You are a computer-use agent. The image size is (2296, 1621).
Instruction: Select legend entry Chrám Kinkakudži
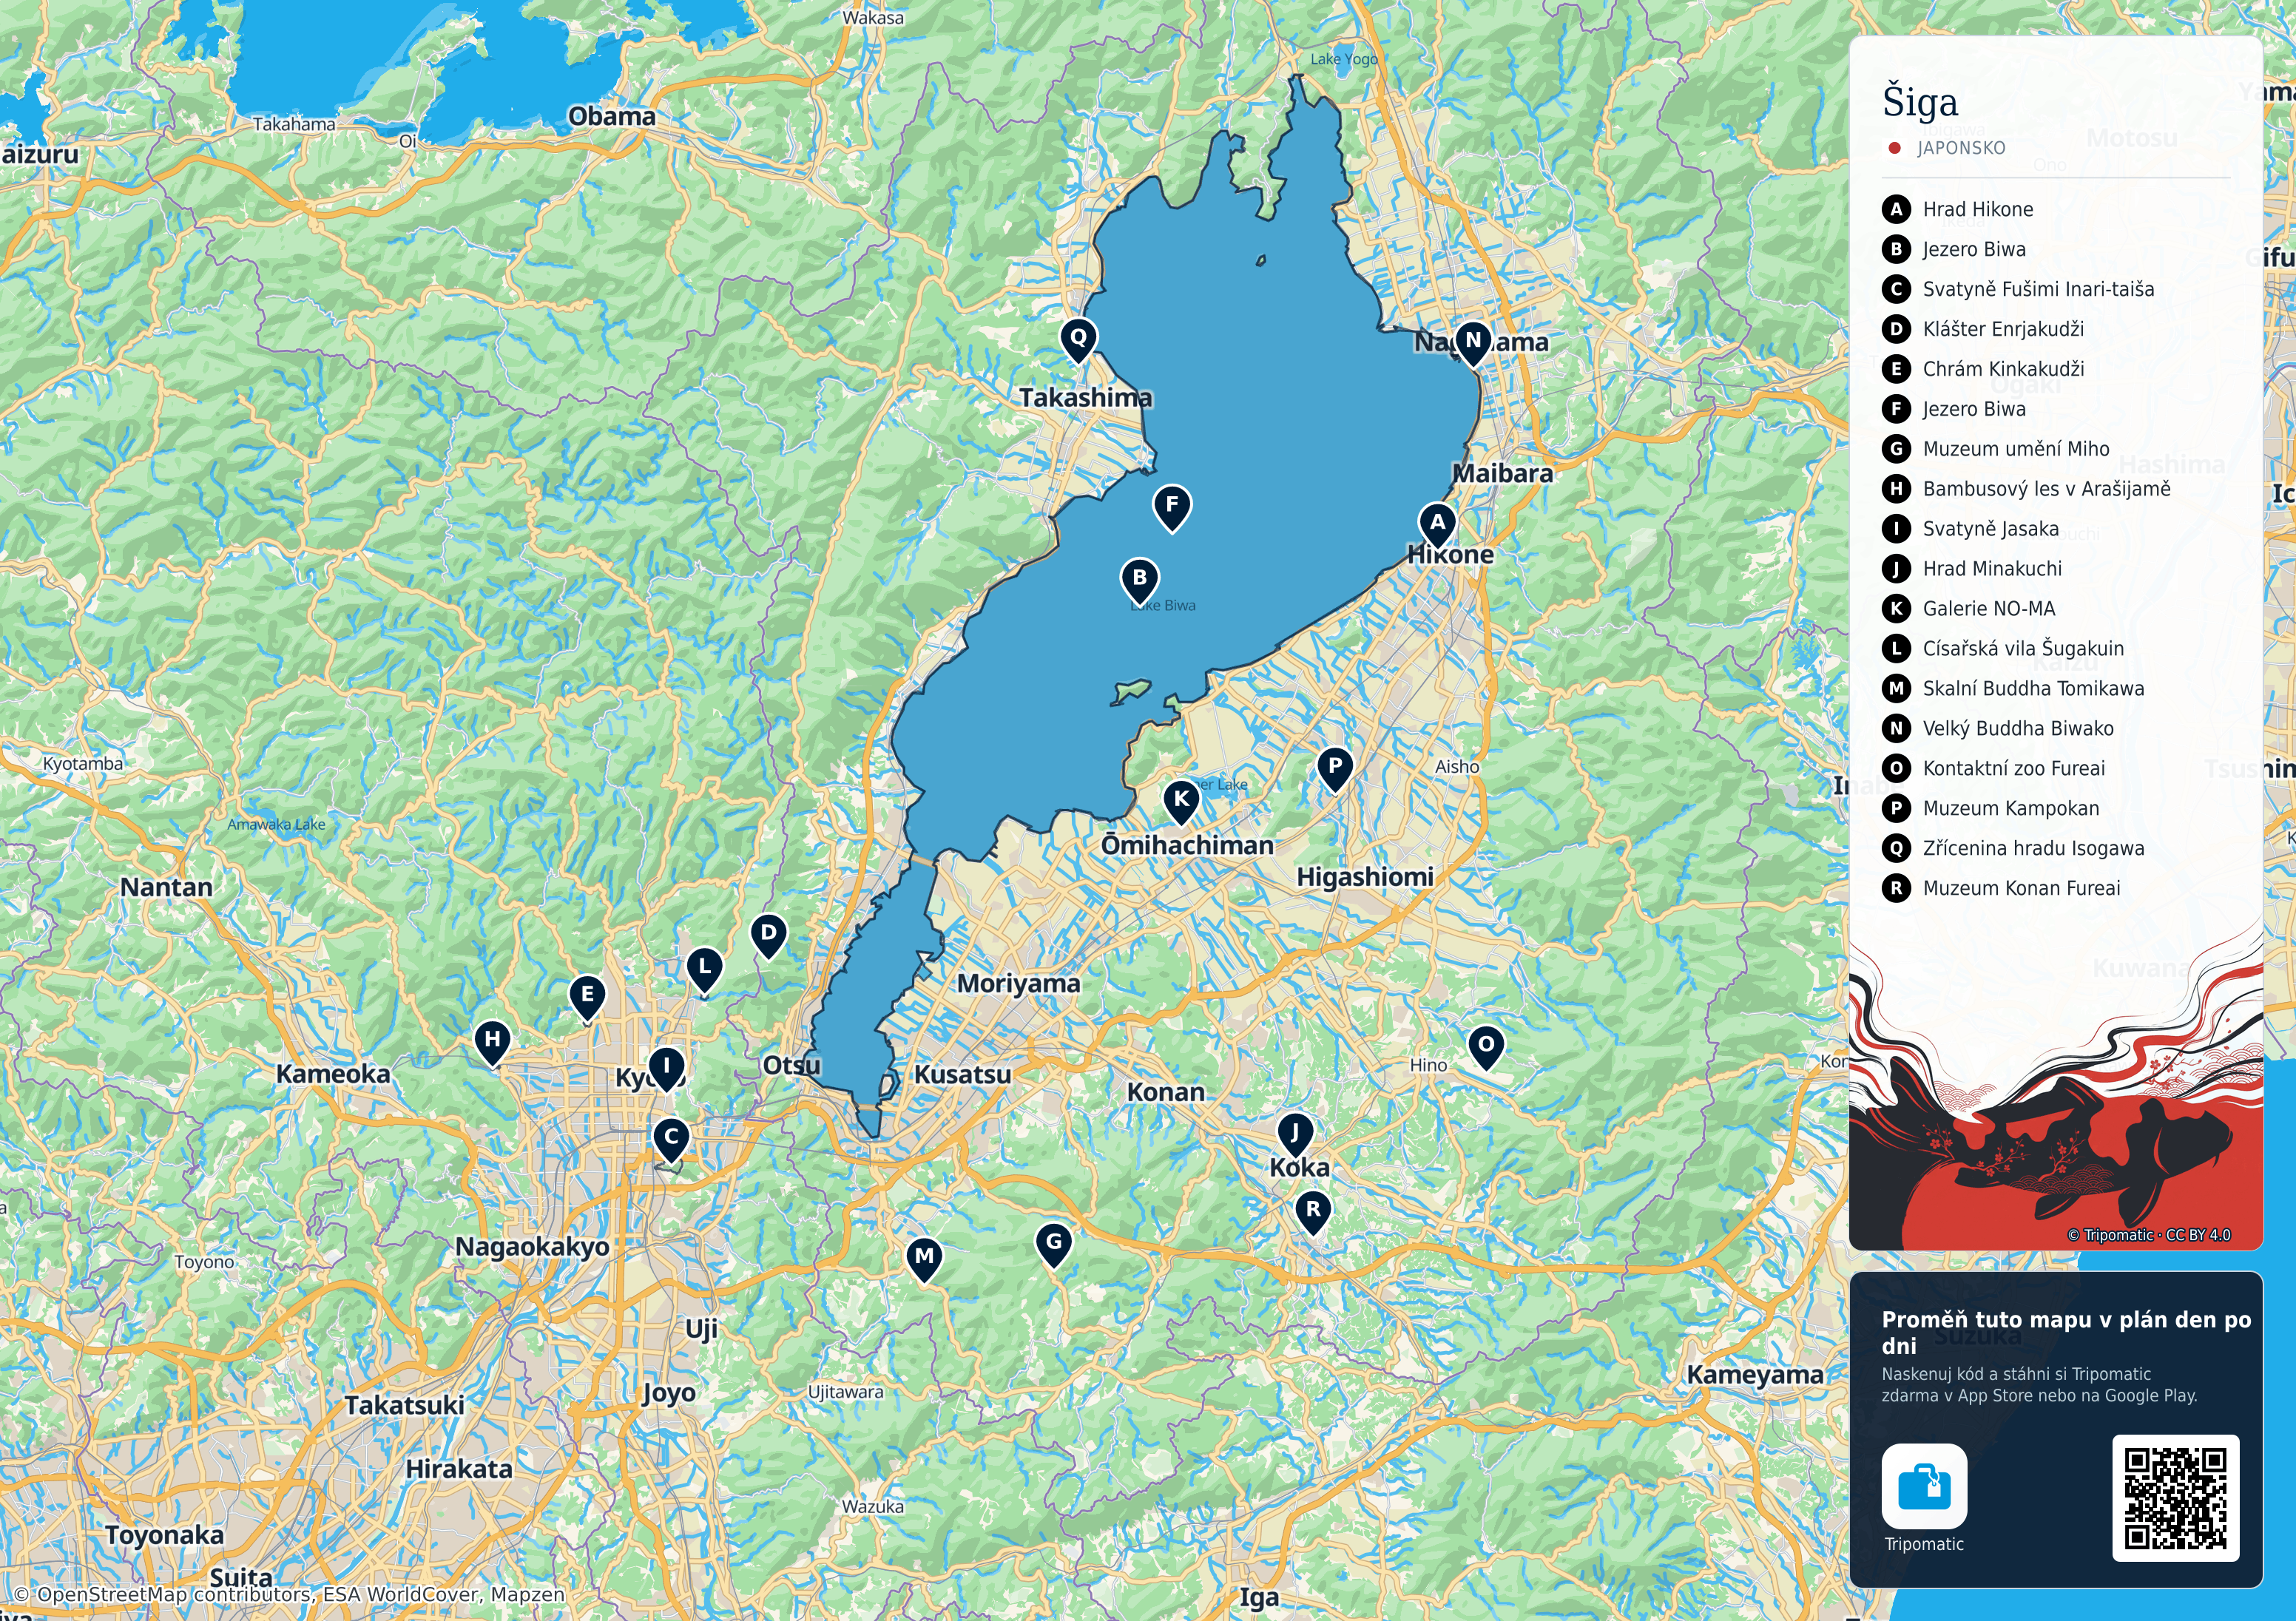click(x=2003, y=369)
